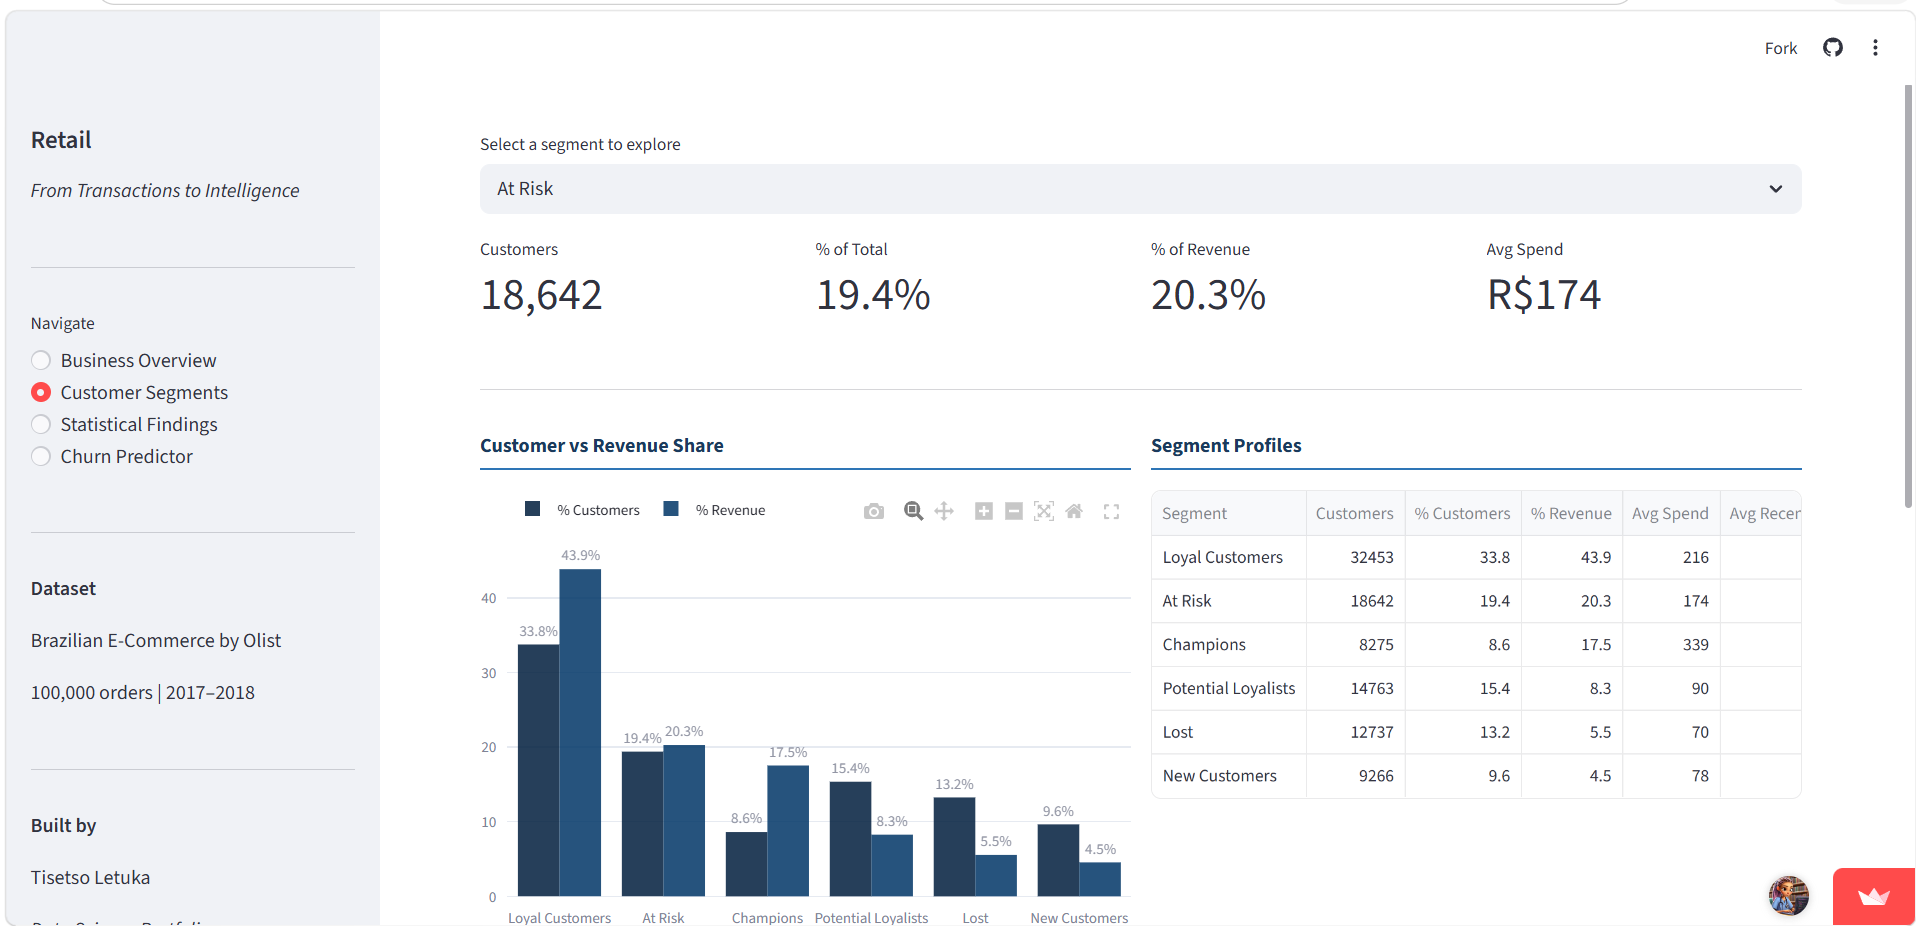Click the Segment Profiles heading
The image size is (1920, 926).
1226,446
